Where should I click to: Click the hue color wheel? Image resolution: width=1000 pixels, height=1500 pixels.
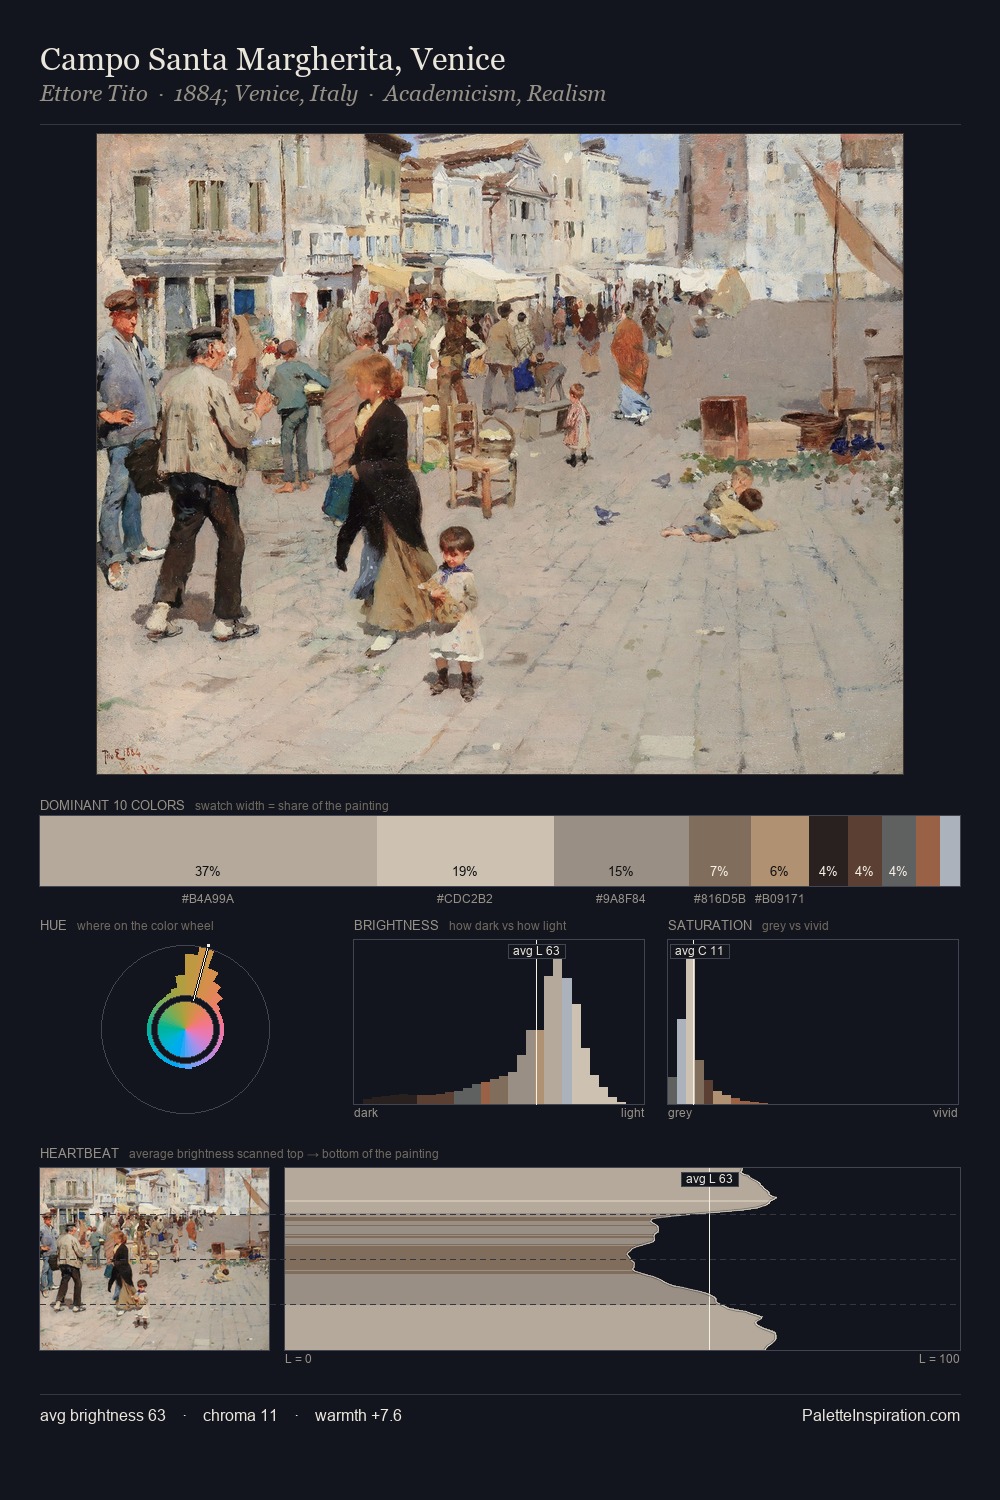point(185,1029)
